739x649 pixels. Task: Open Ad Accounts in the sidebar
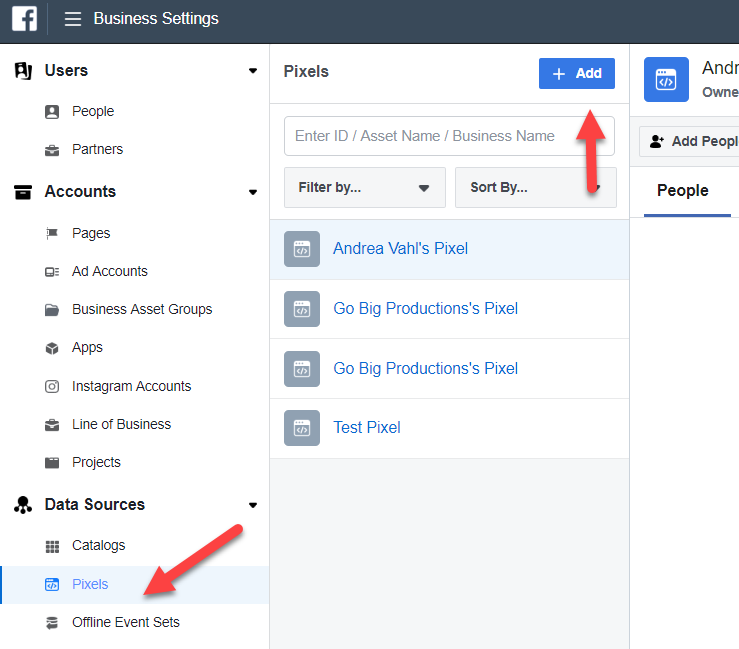click(109, 271)
